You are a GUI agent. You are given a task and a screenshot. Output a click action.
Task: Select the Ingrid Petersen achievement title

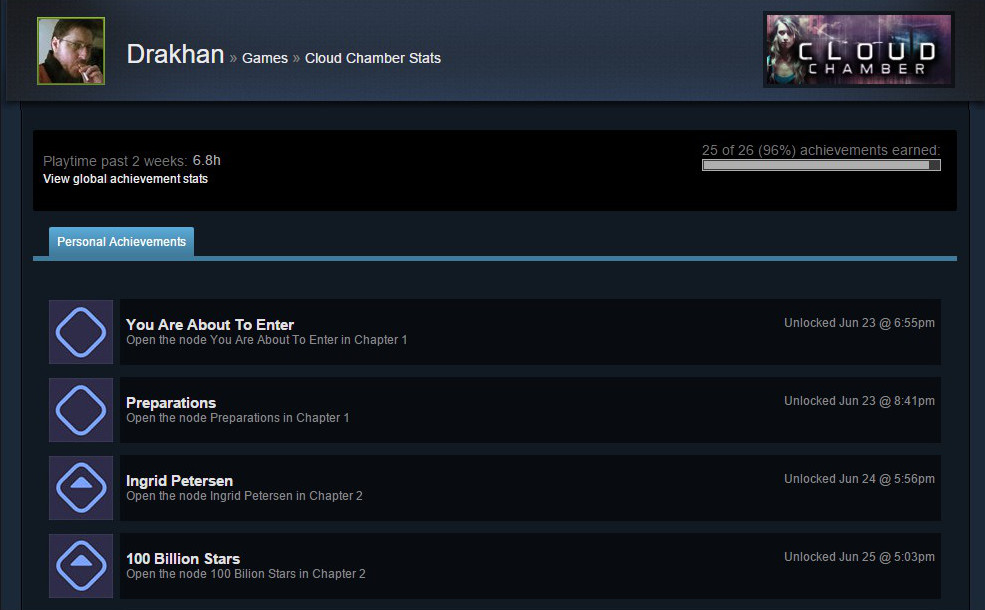point(179,481)
